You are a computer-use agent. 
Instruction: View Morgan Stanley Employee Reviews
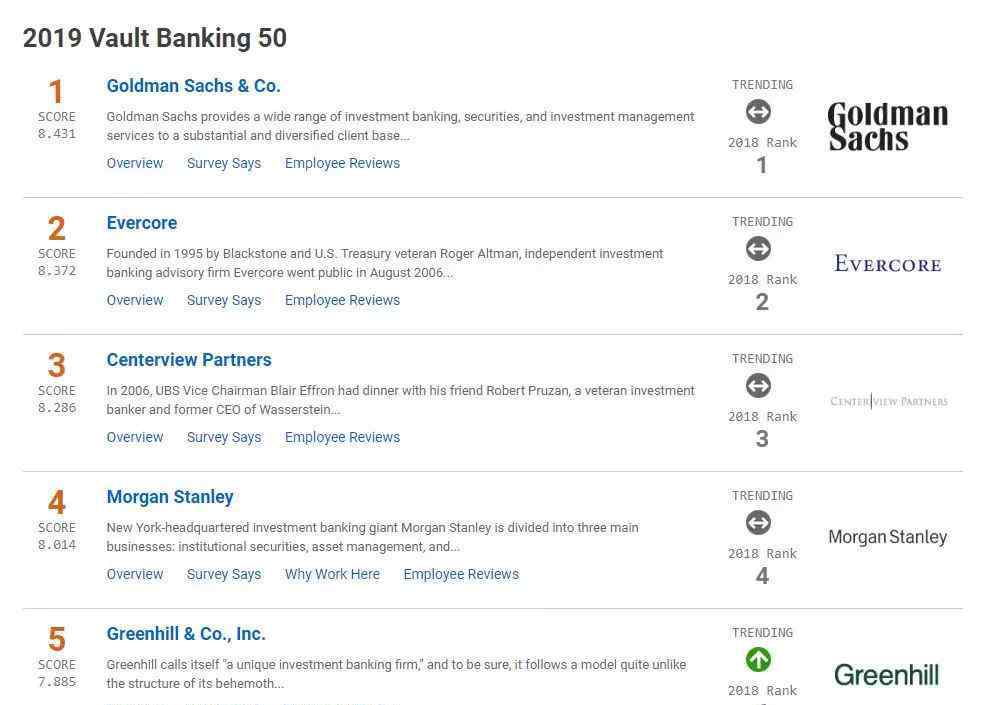[x=461, y=574]
